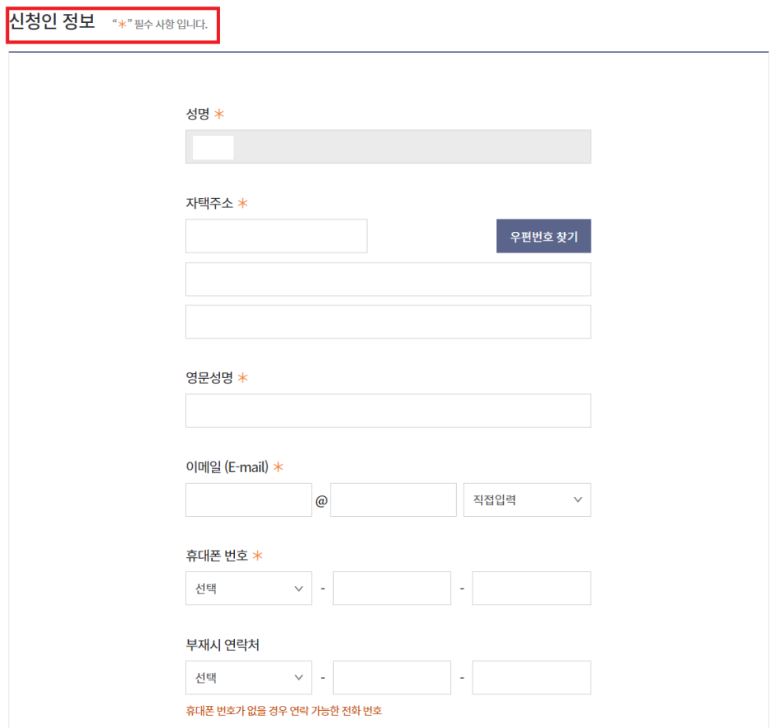Click the email ID field before @
Image resolution: width=783 pixels, height=728 pixels.
(248, 500)
